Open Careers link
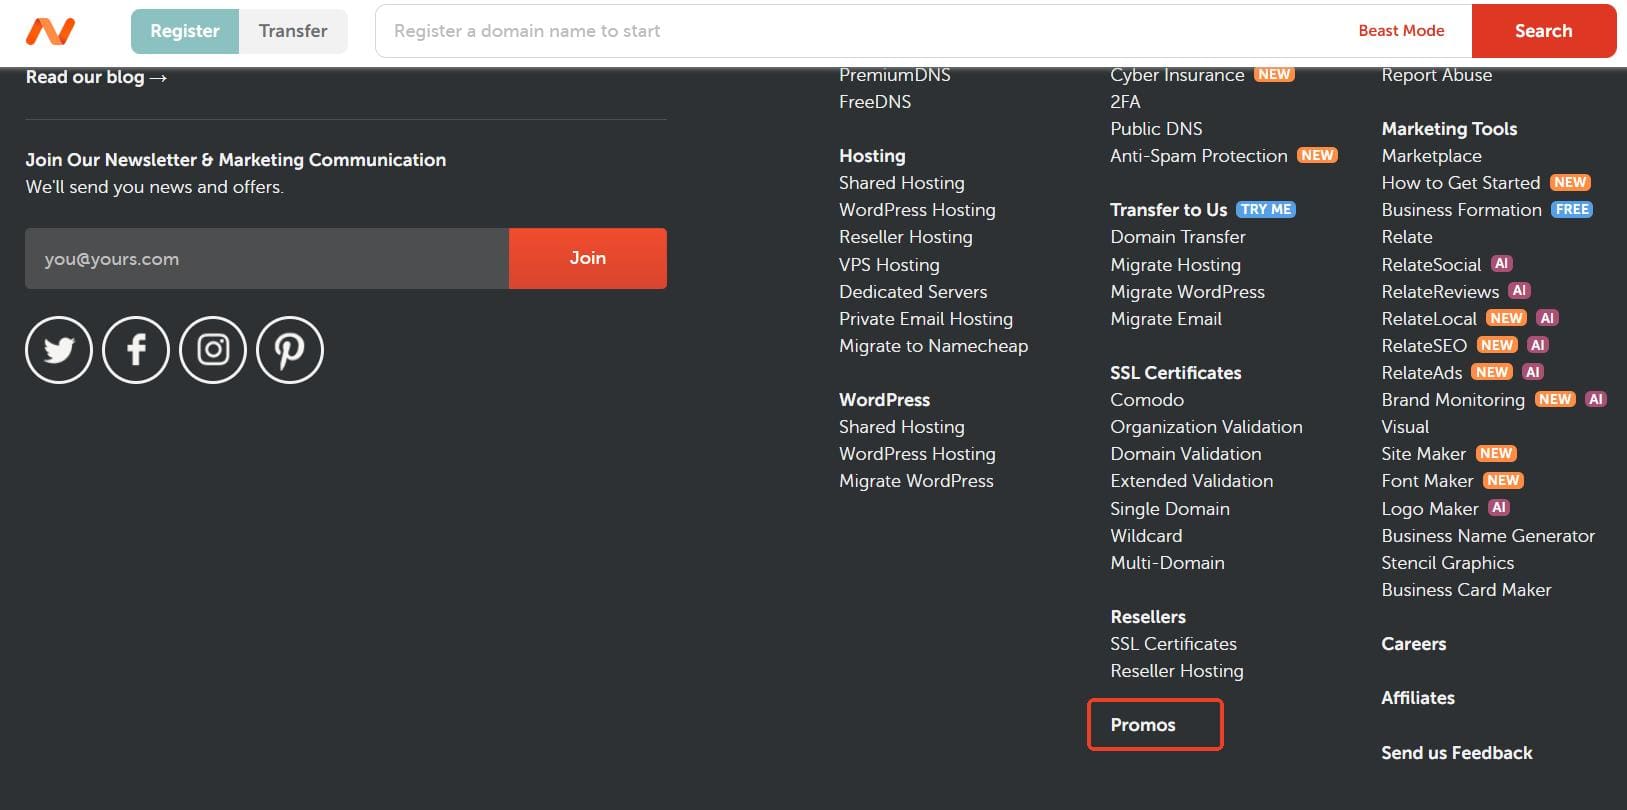Image resolution: width=1627 pixels, height=810 pixels. 1413,644
